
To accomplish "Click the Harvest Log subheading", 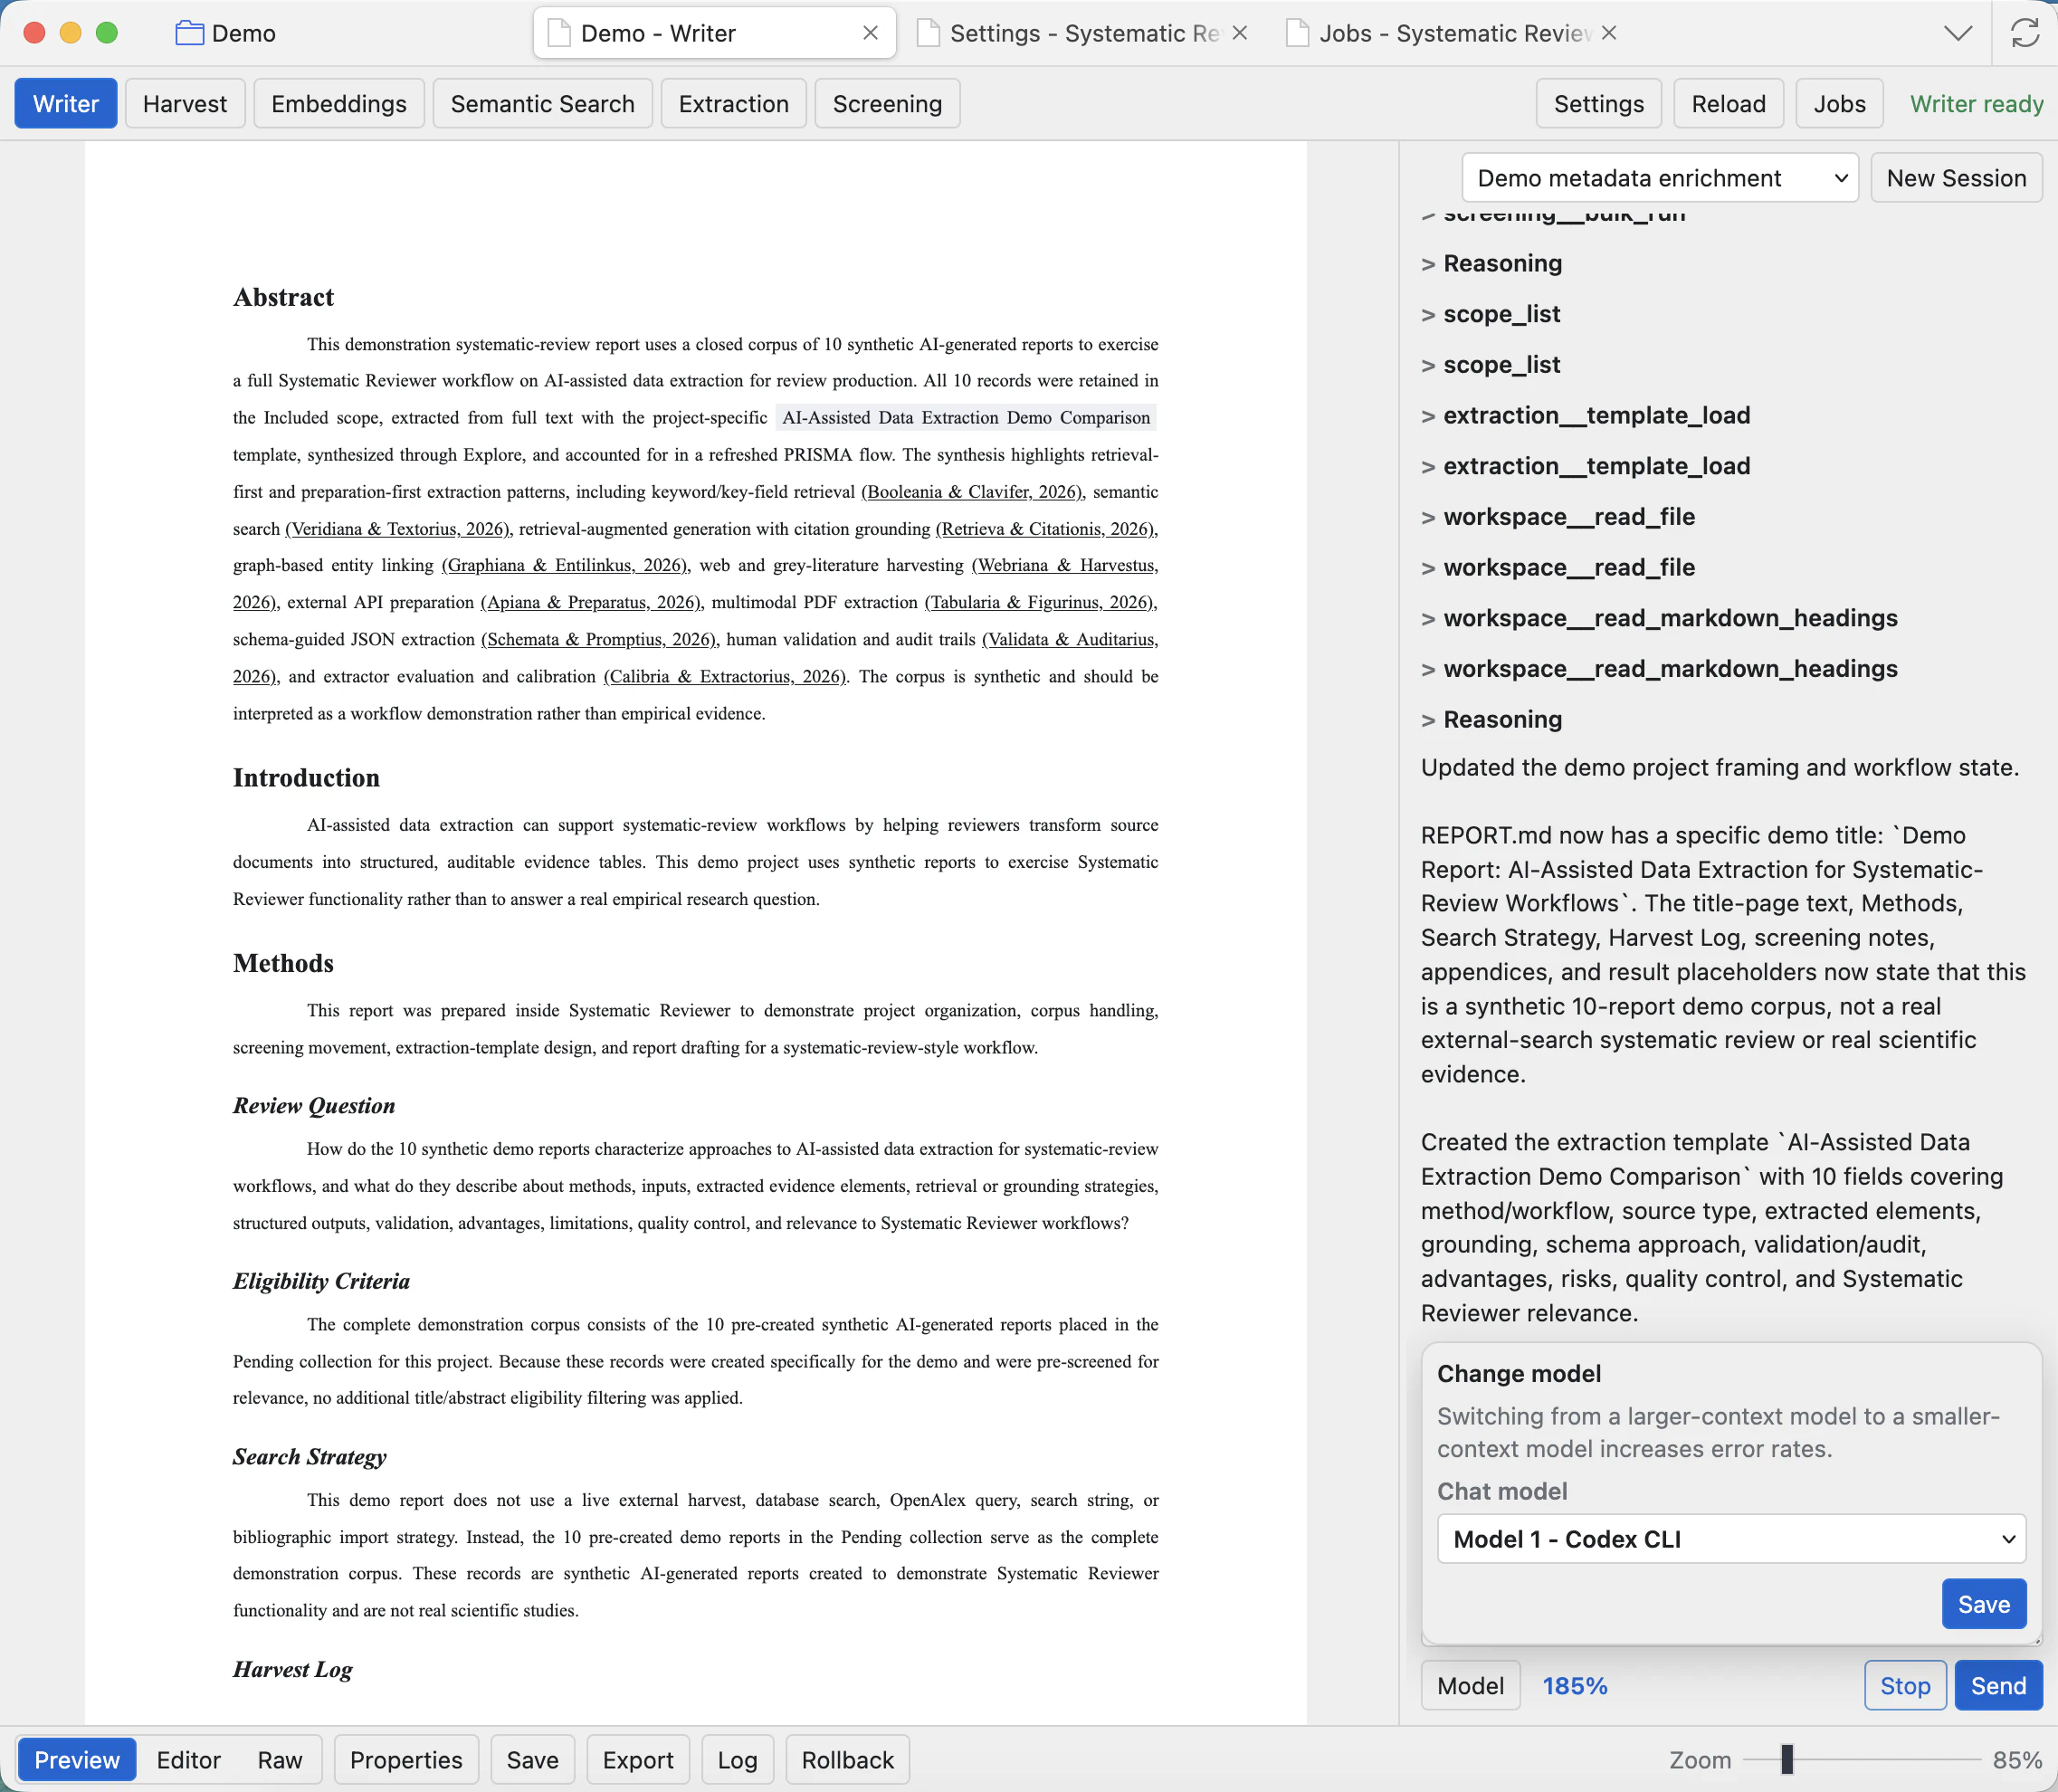I will coord(292,1670).
